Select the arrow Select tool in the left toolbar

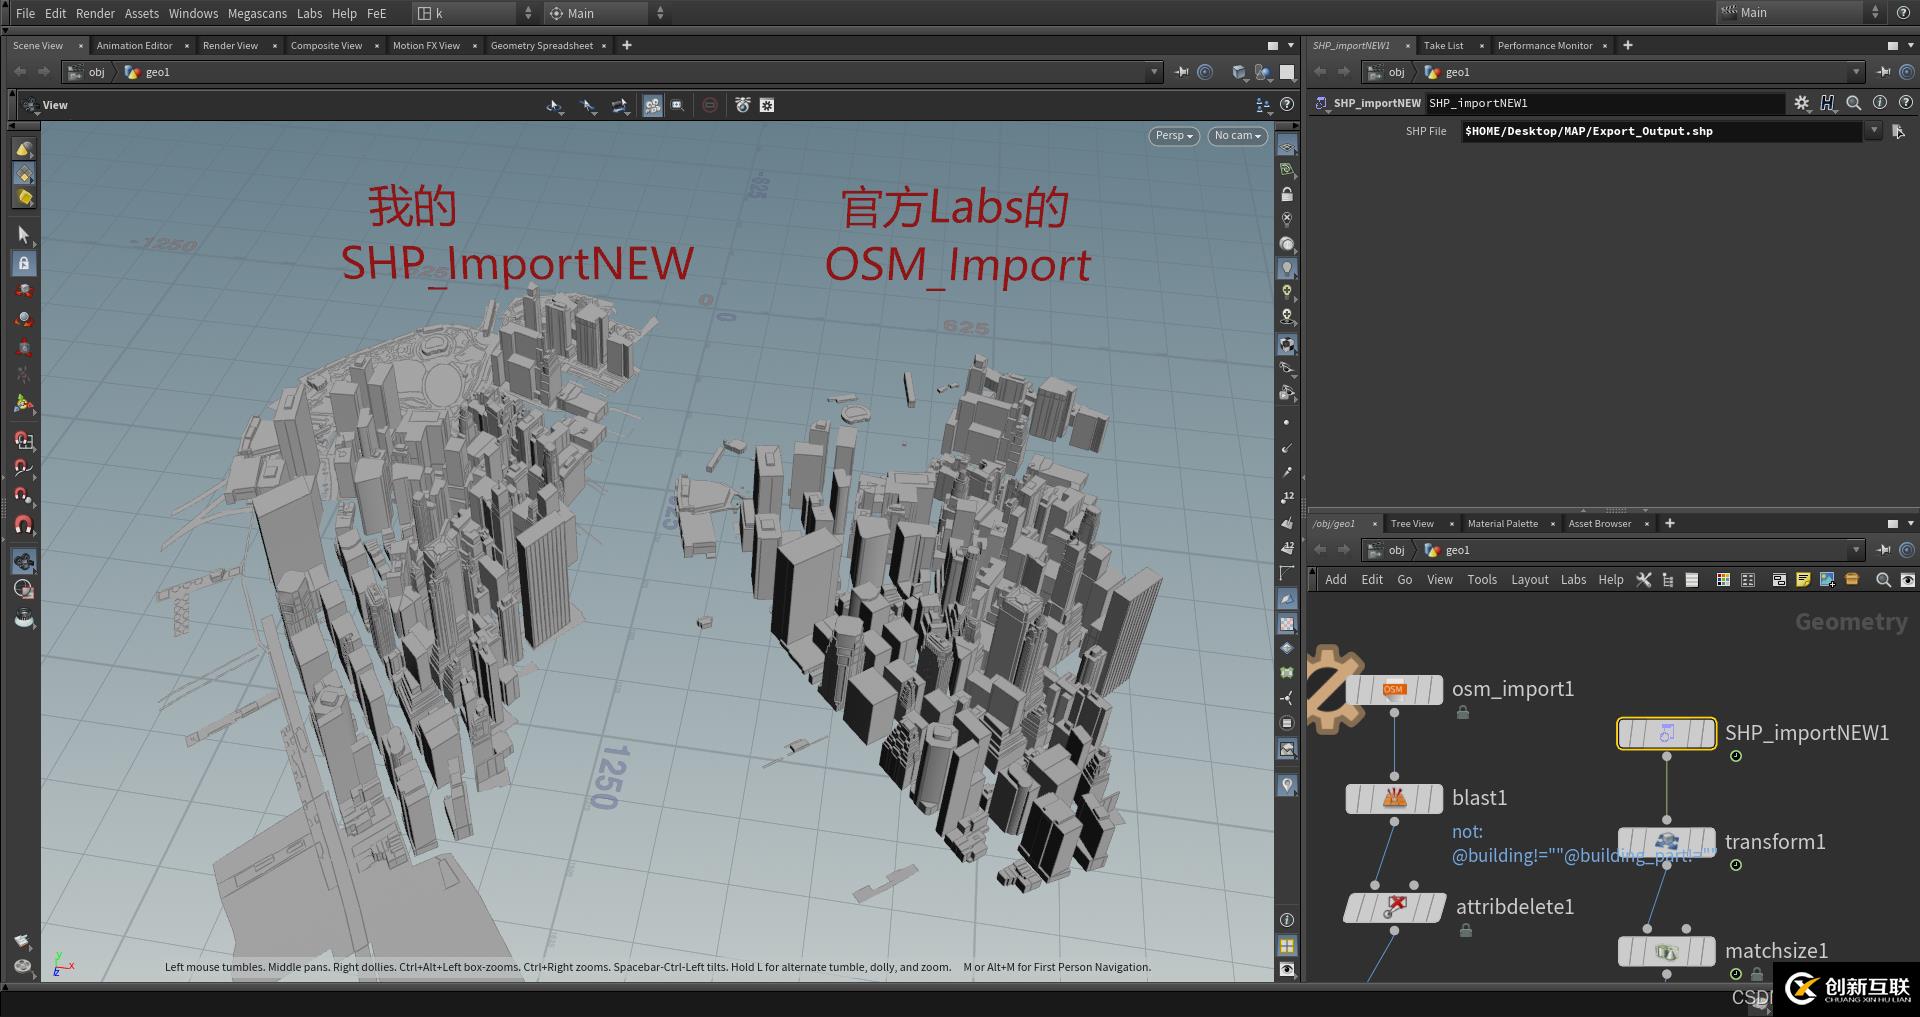tap(24, 235)
